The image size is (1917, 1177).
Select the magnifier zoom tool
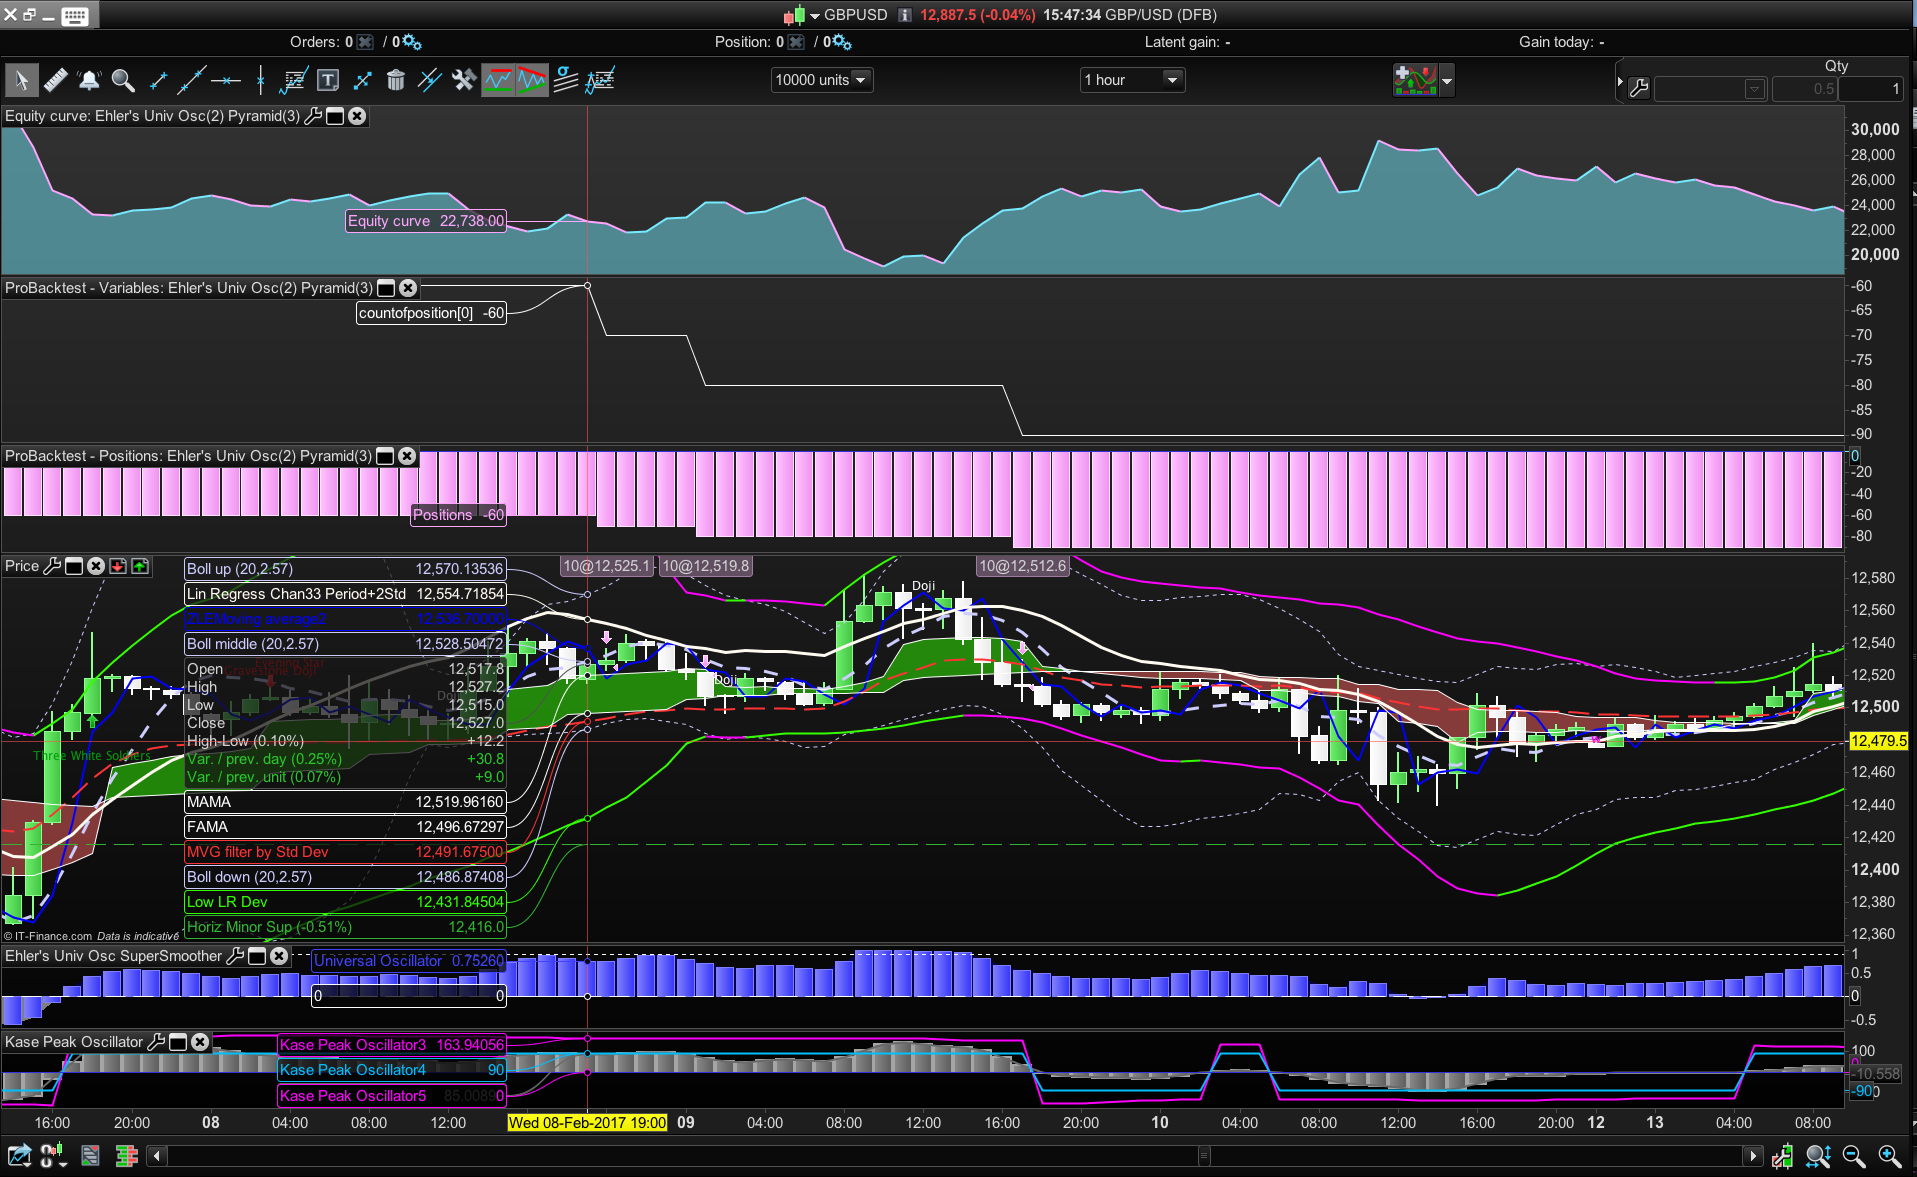pyautogui.click(x=123, y=80)
